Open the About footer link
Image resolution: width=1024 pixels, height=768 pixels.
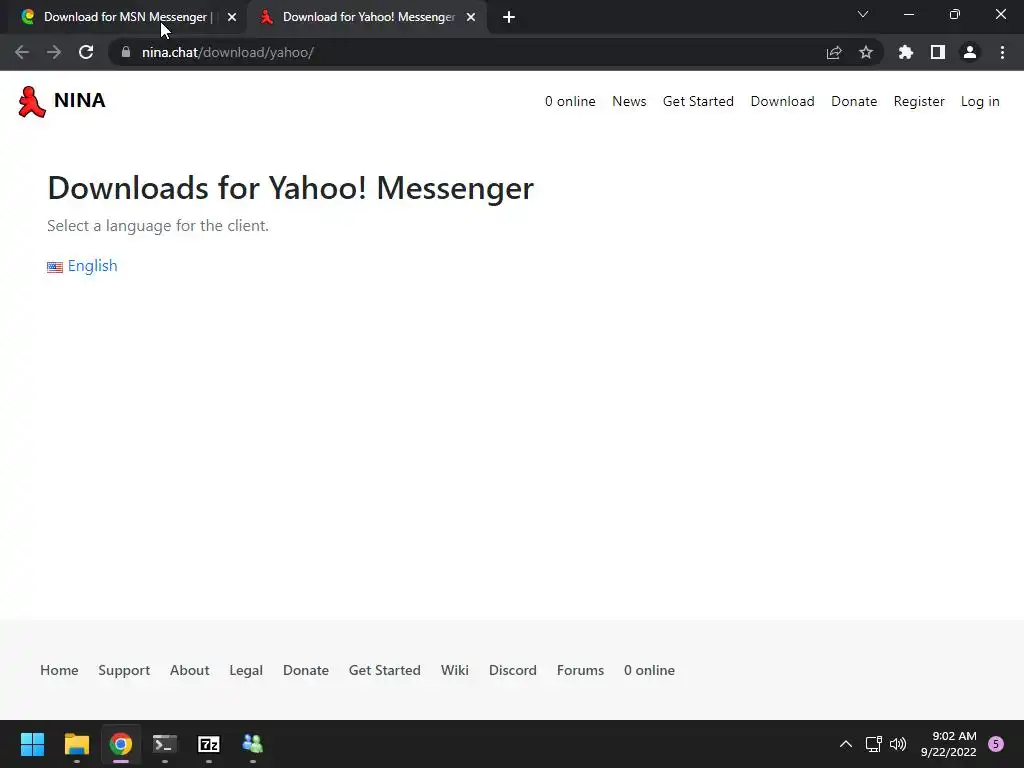(x=189, y=670)
